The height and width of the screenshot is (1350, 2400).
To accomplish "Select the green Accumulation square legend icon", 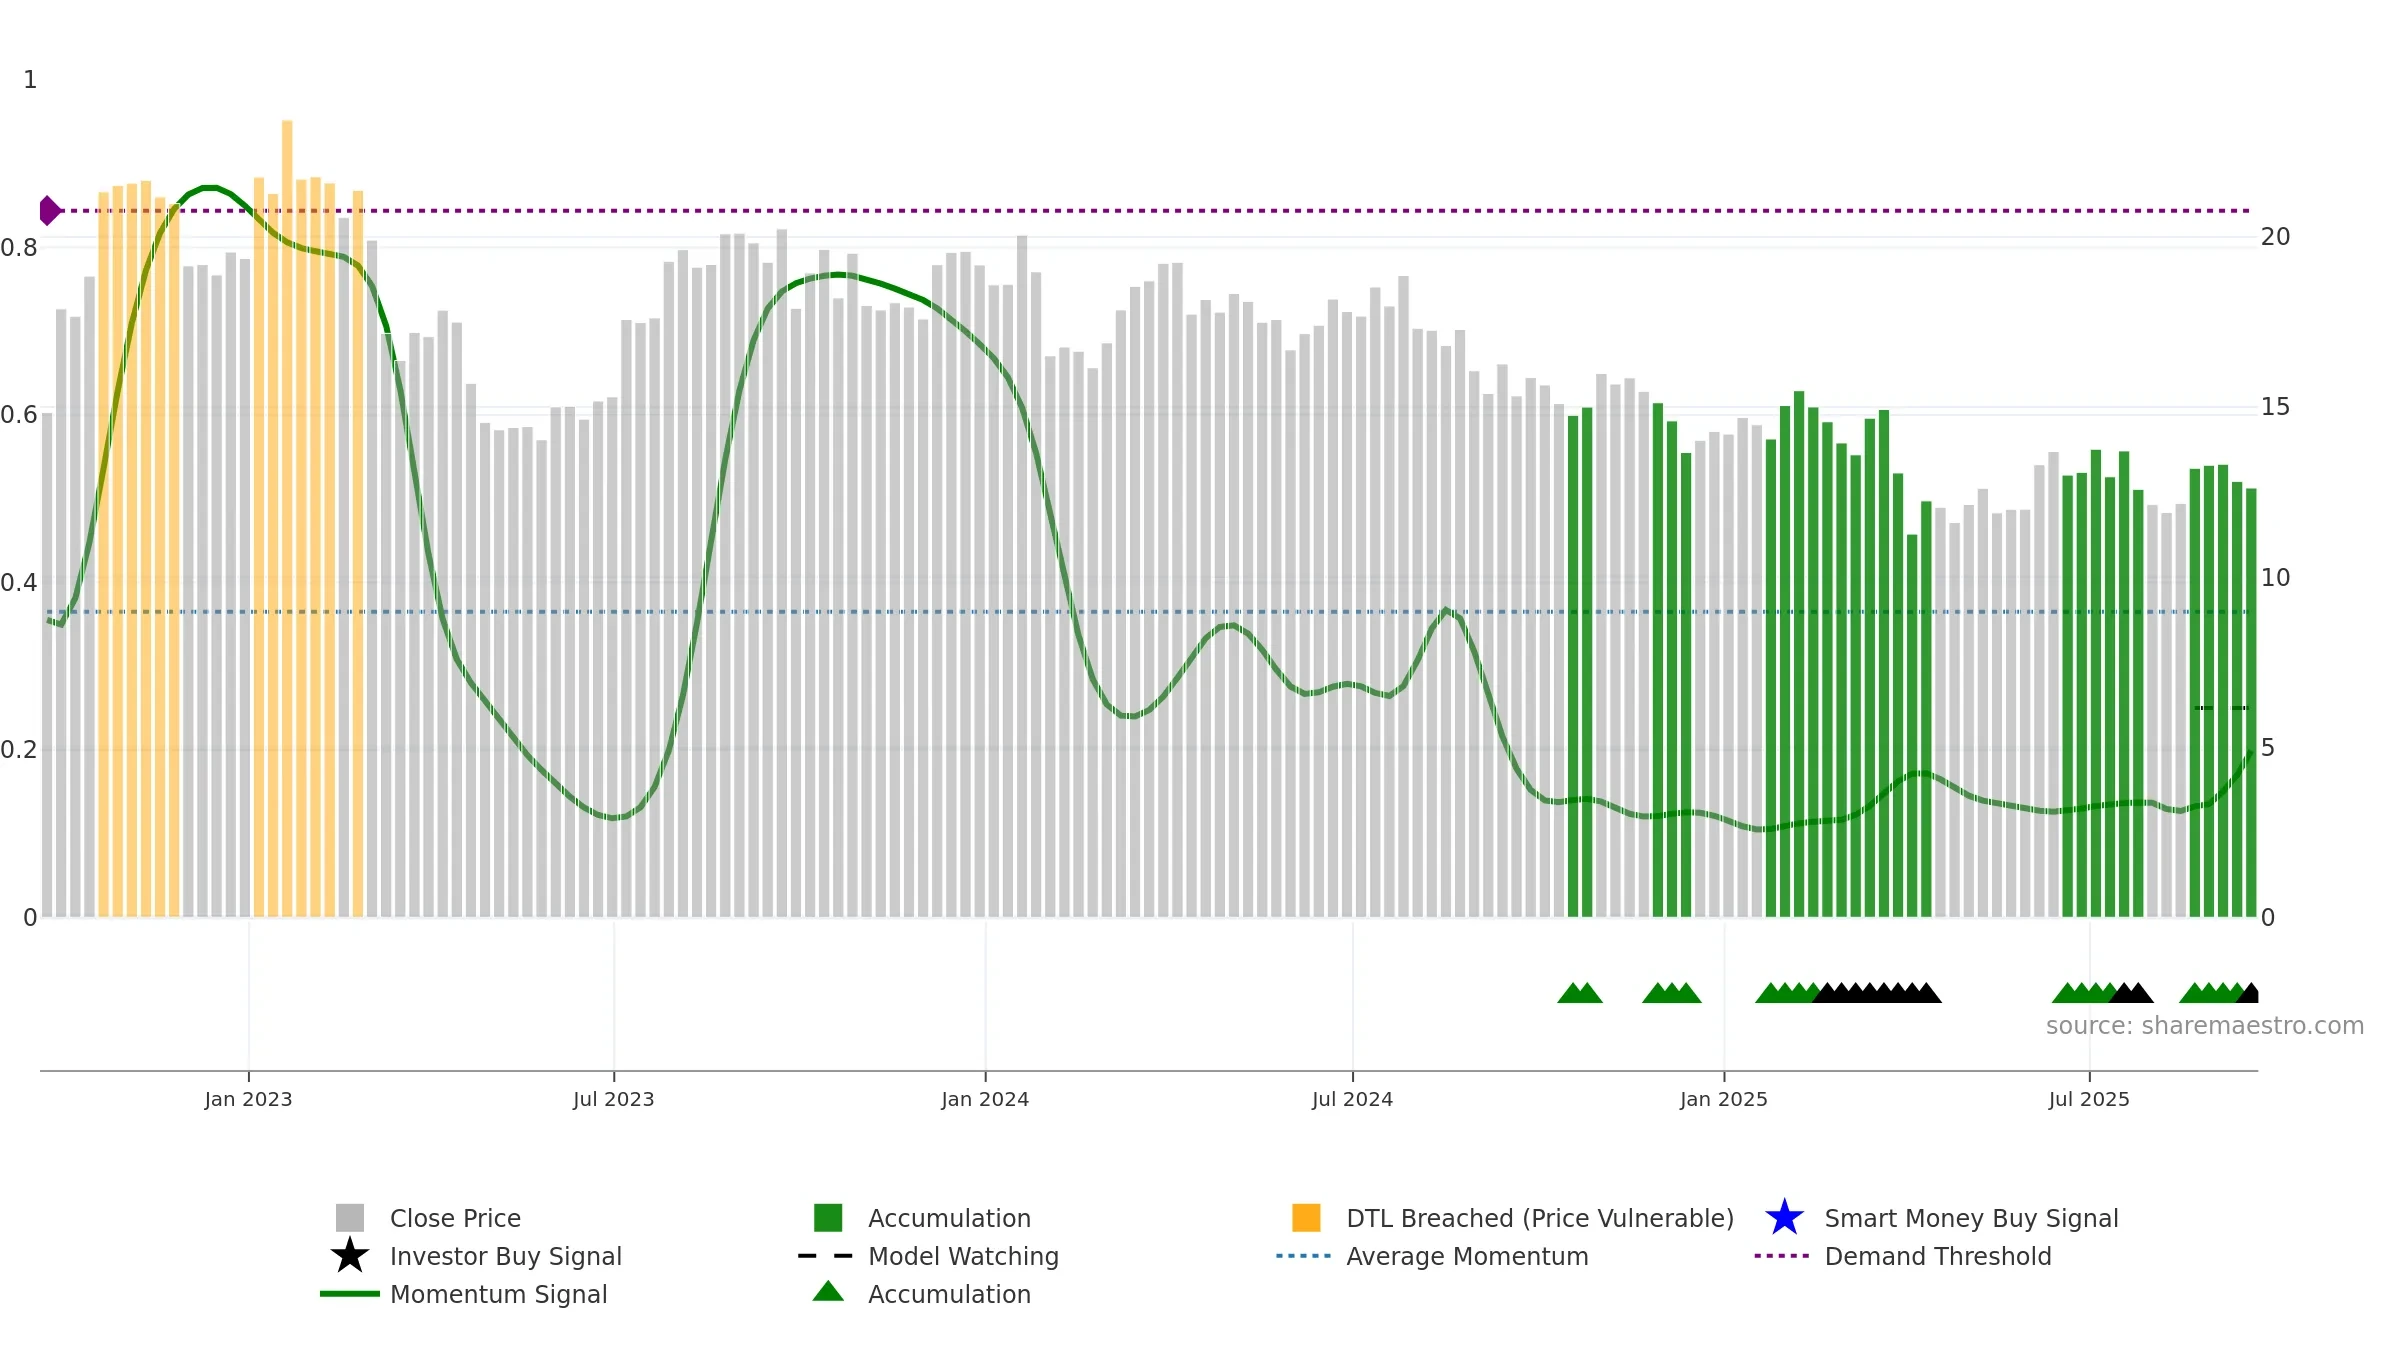I will [x=828, y=1218].
